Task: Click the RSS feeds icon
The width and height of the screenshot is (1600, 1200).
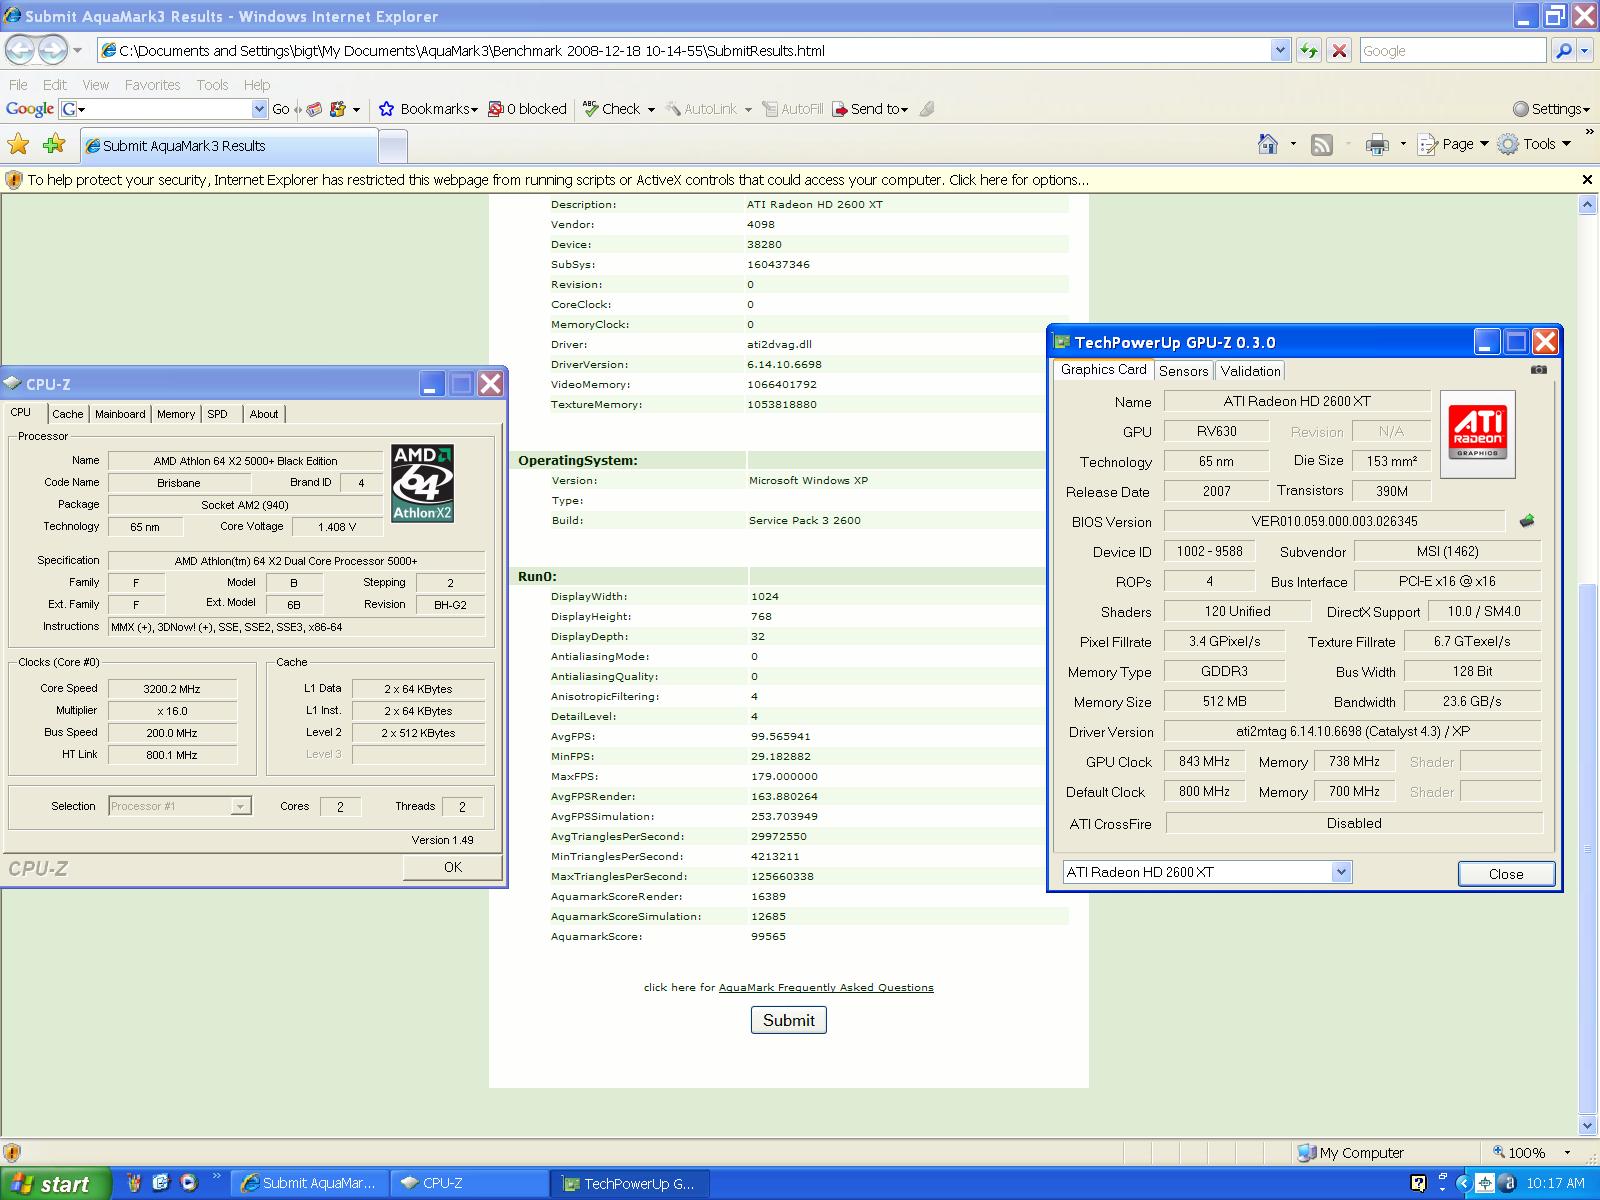Action: 1322,145
